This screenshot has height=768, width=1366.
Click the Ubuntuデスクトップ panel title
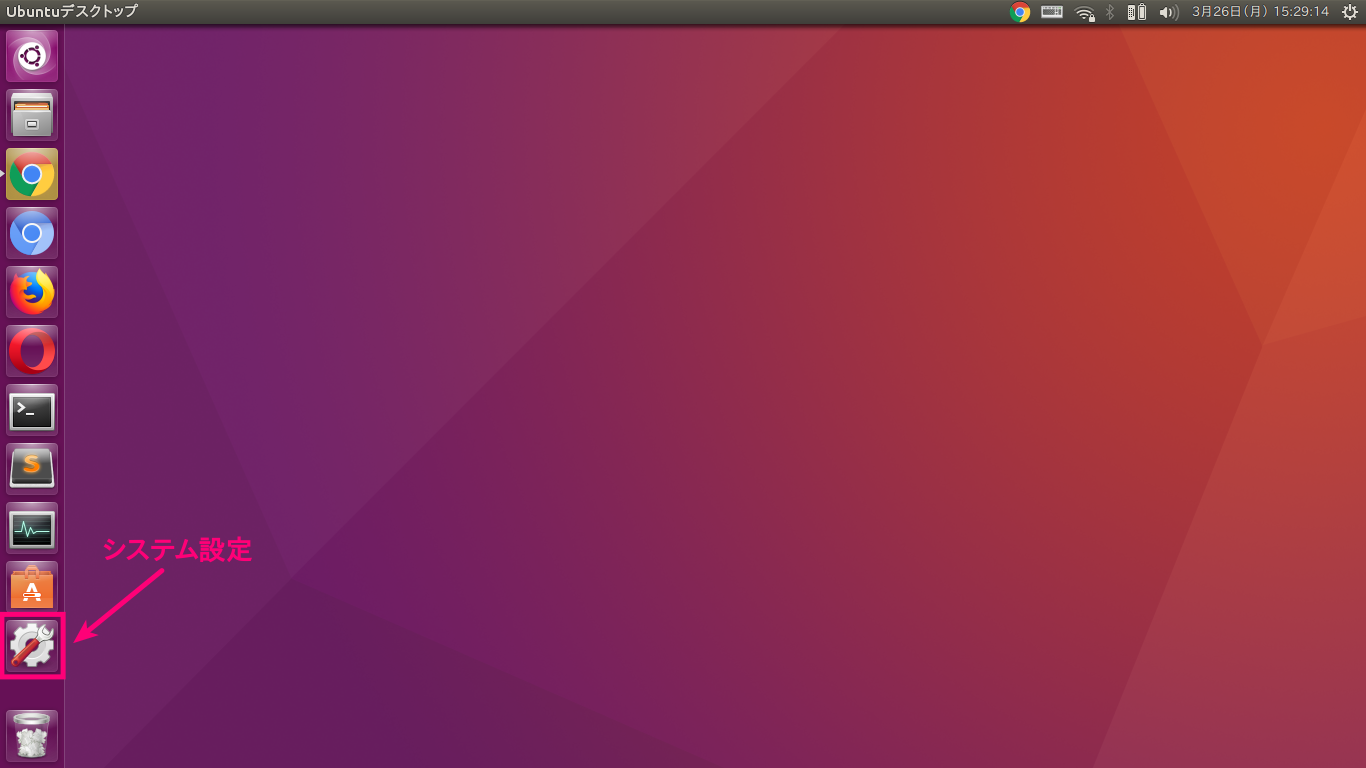71,12
